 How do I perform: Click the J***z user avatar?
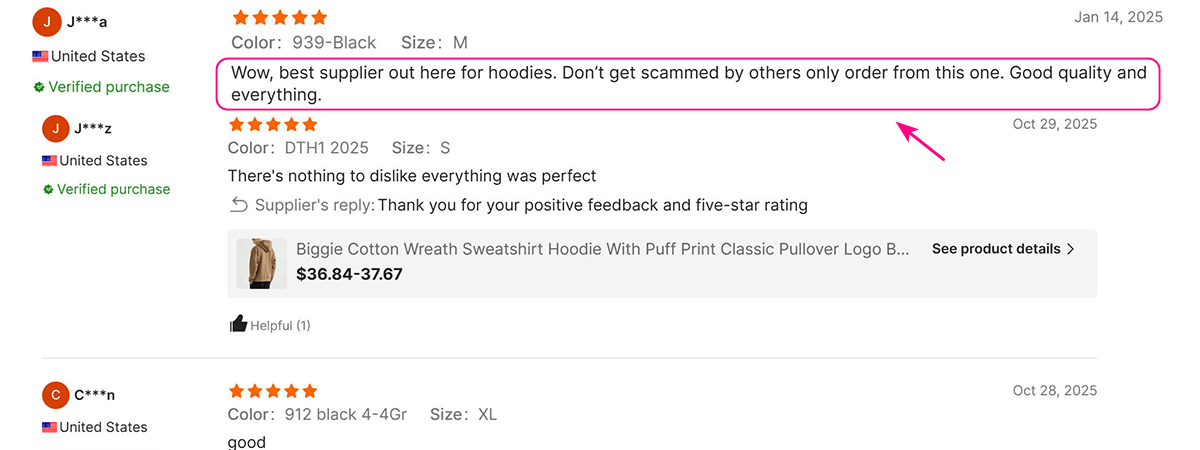point(56,128)
